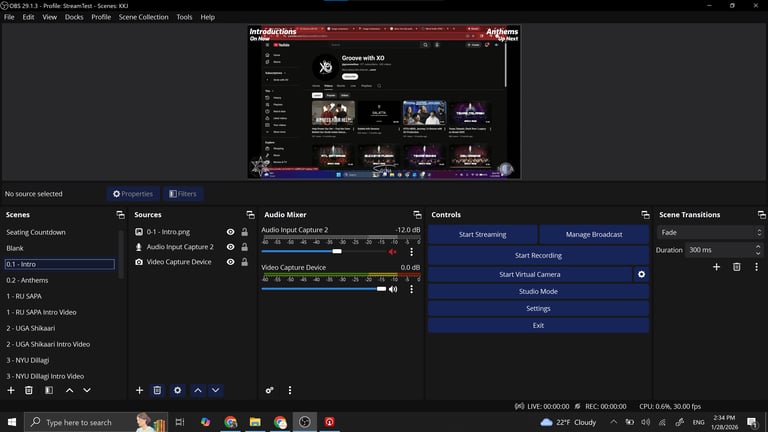Screen dimensions: 768x432
Task: Click Start Streaming button
Action: tap(482, 235)
